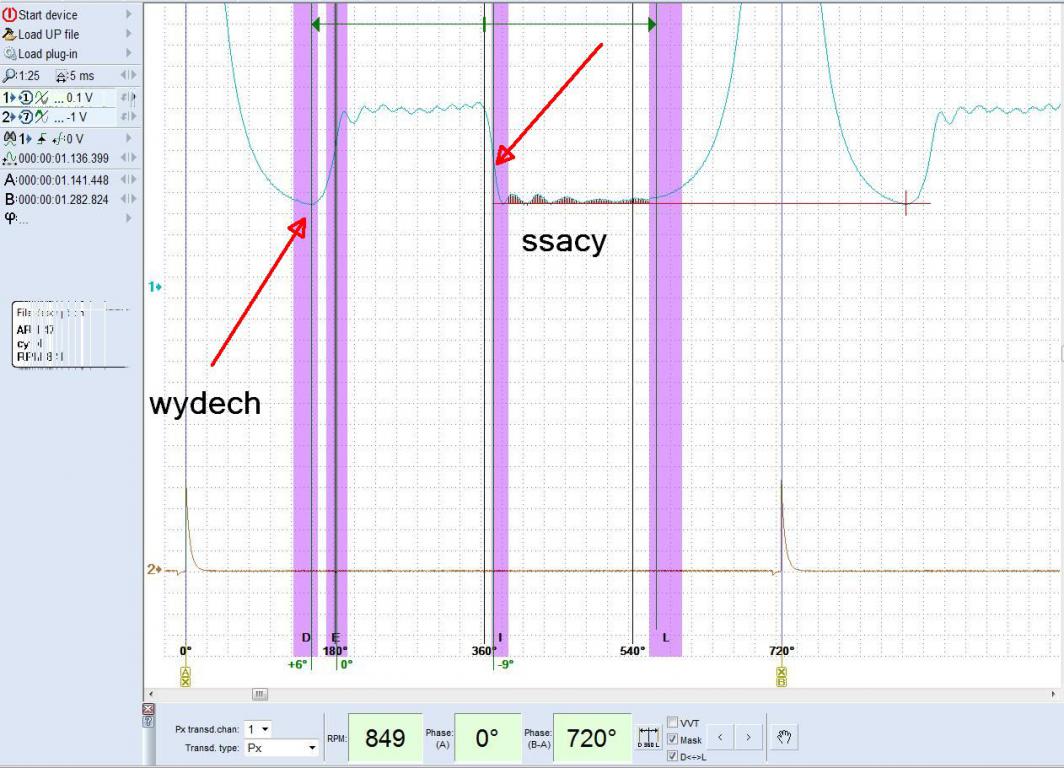Toggle the D<=>L checkbox
The image size is (1064, 768).
coord(672,756)
